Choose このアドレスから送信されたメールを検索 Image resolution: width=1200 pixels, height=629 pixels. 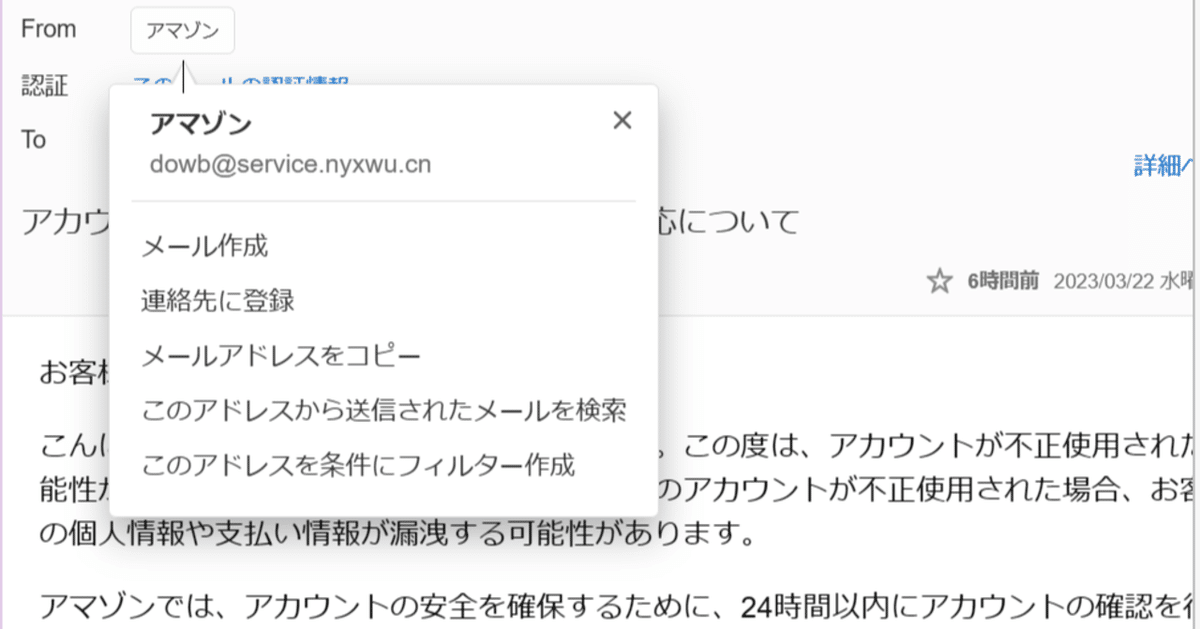pyautogui.click(x=383, y=410)
